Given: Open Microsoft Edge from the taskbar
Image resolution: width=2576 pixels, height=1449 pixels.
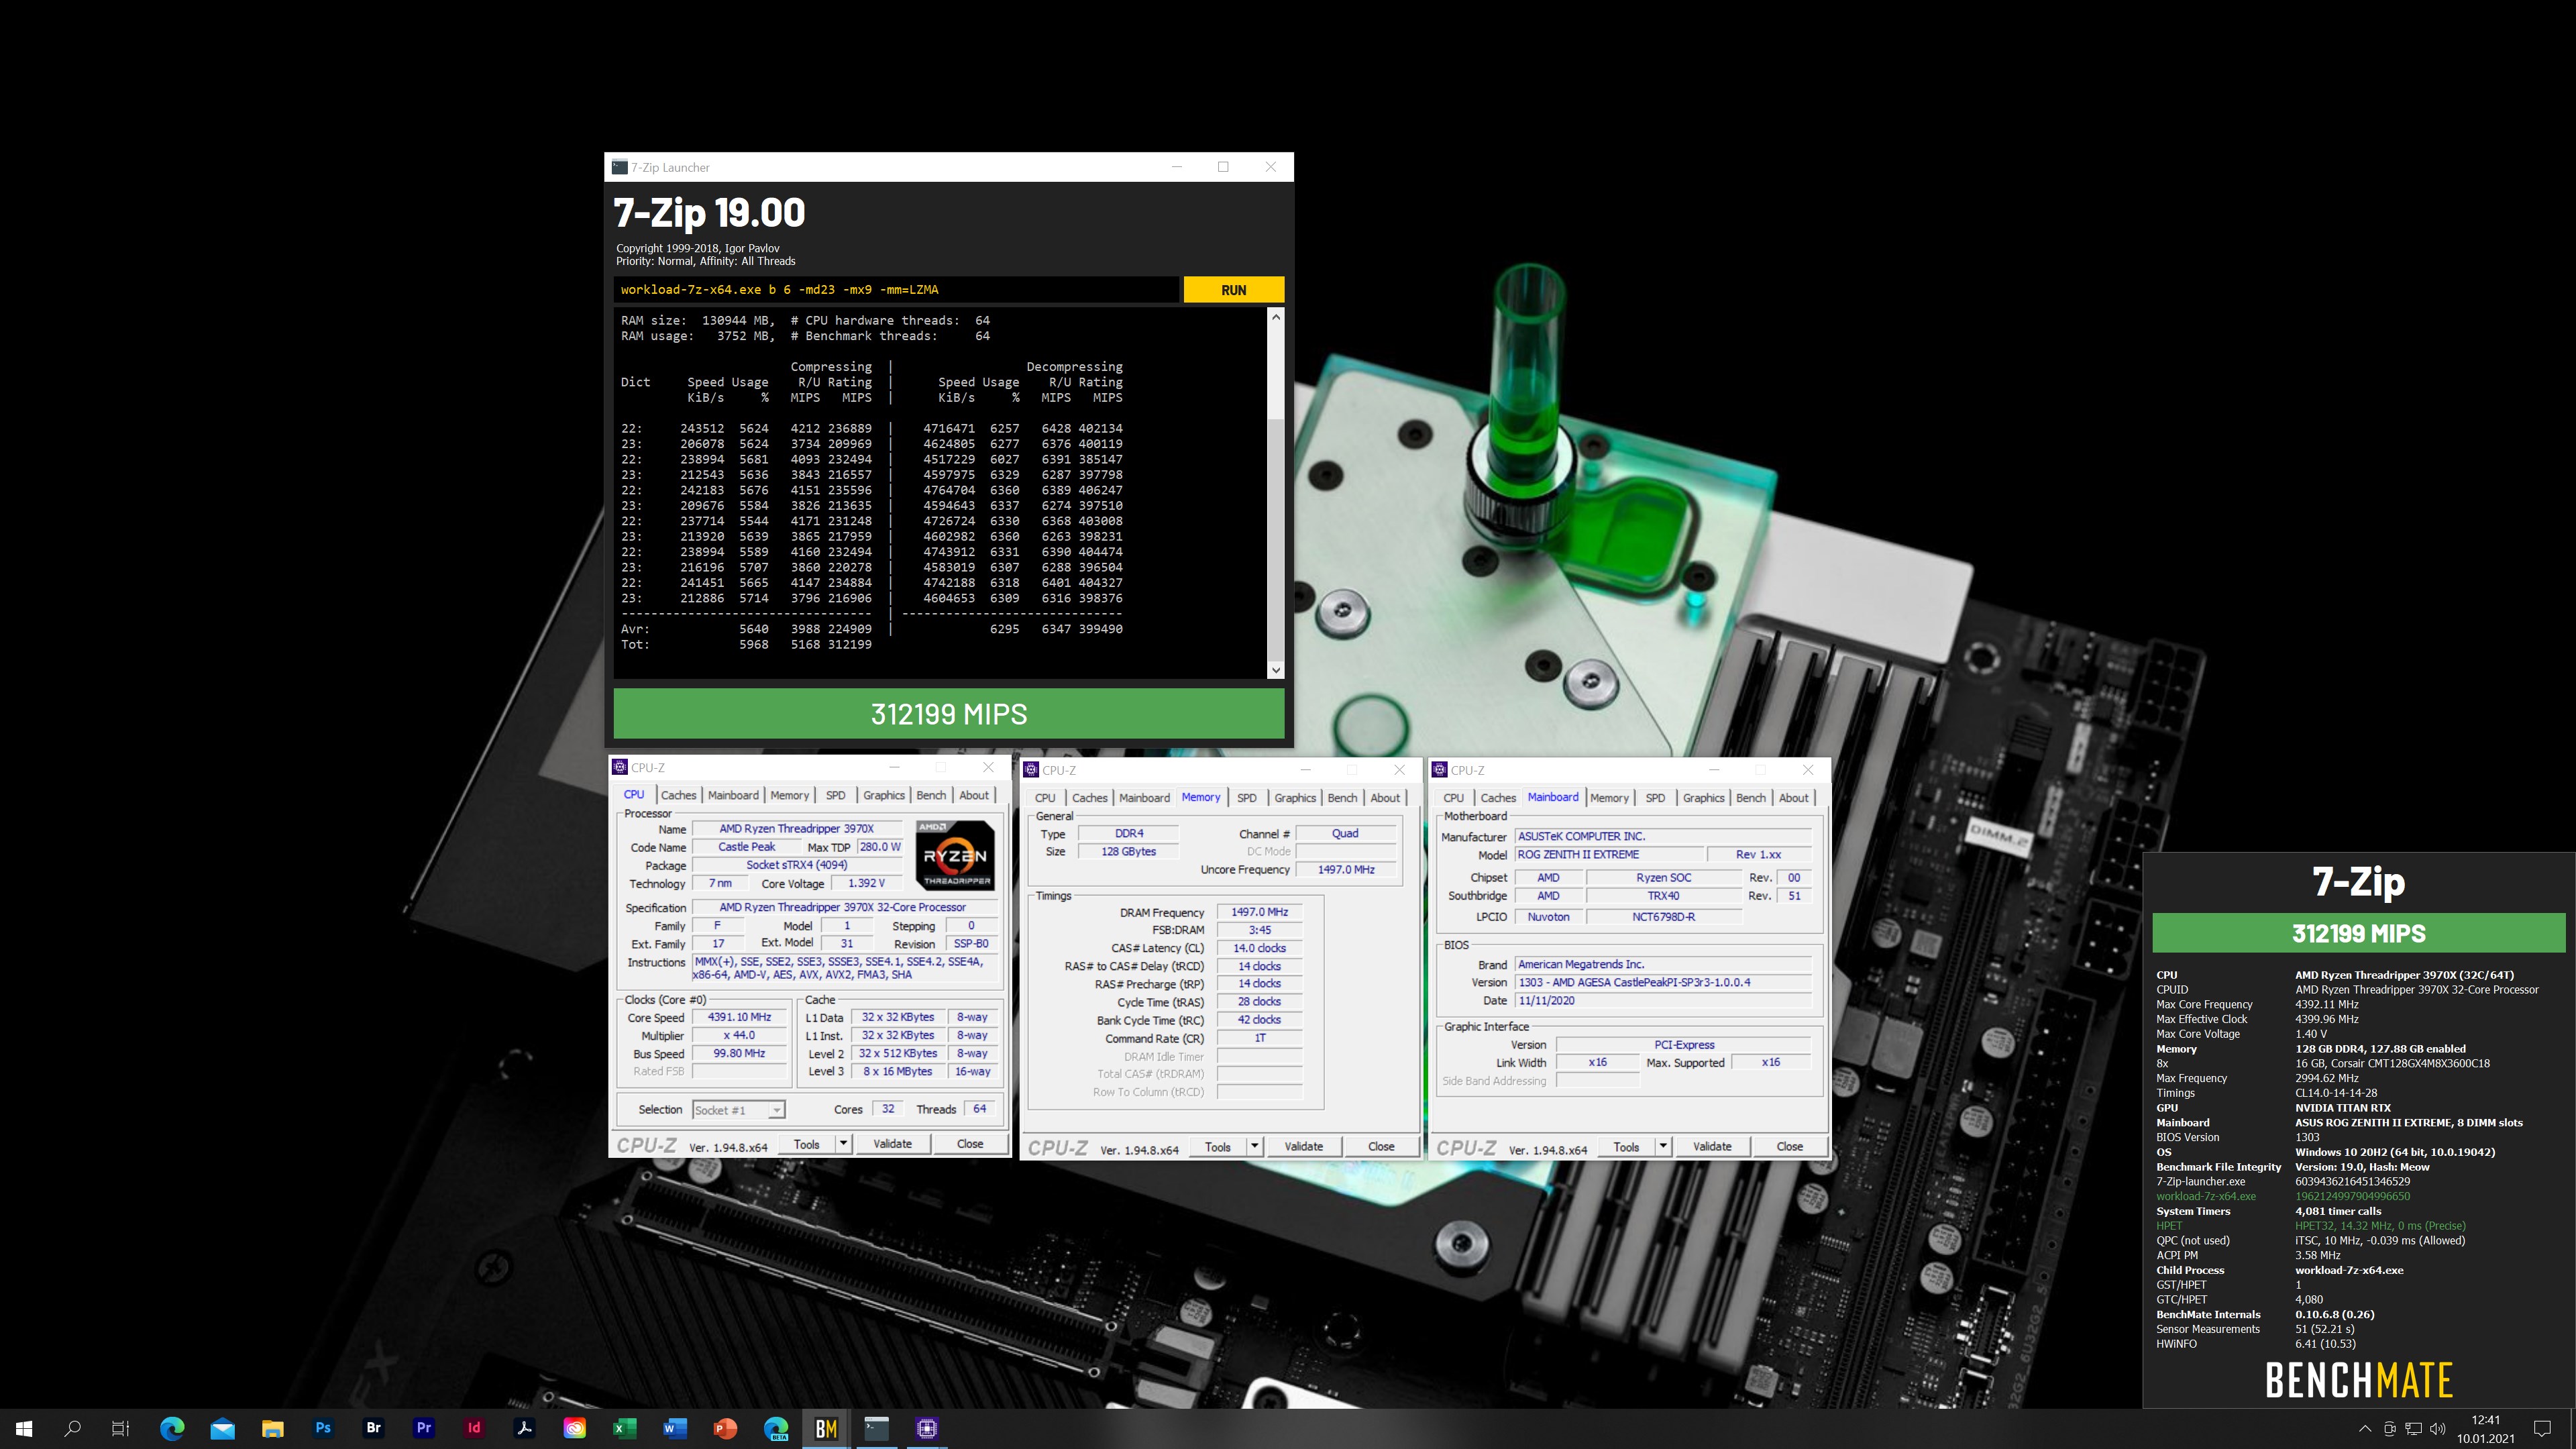Looking at the screenshot, I should pyautogui.click(x=172, y=1428).
